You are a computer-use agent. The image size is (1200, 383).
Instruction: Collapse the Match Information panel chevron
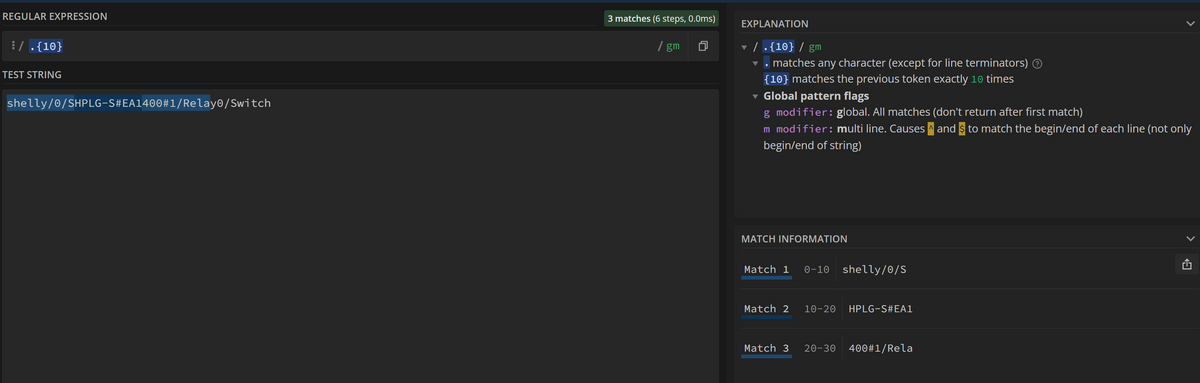(x=1189, y=239)
